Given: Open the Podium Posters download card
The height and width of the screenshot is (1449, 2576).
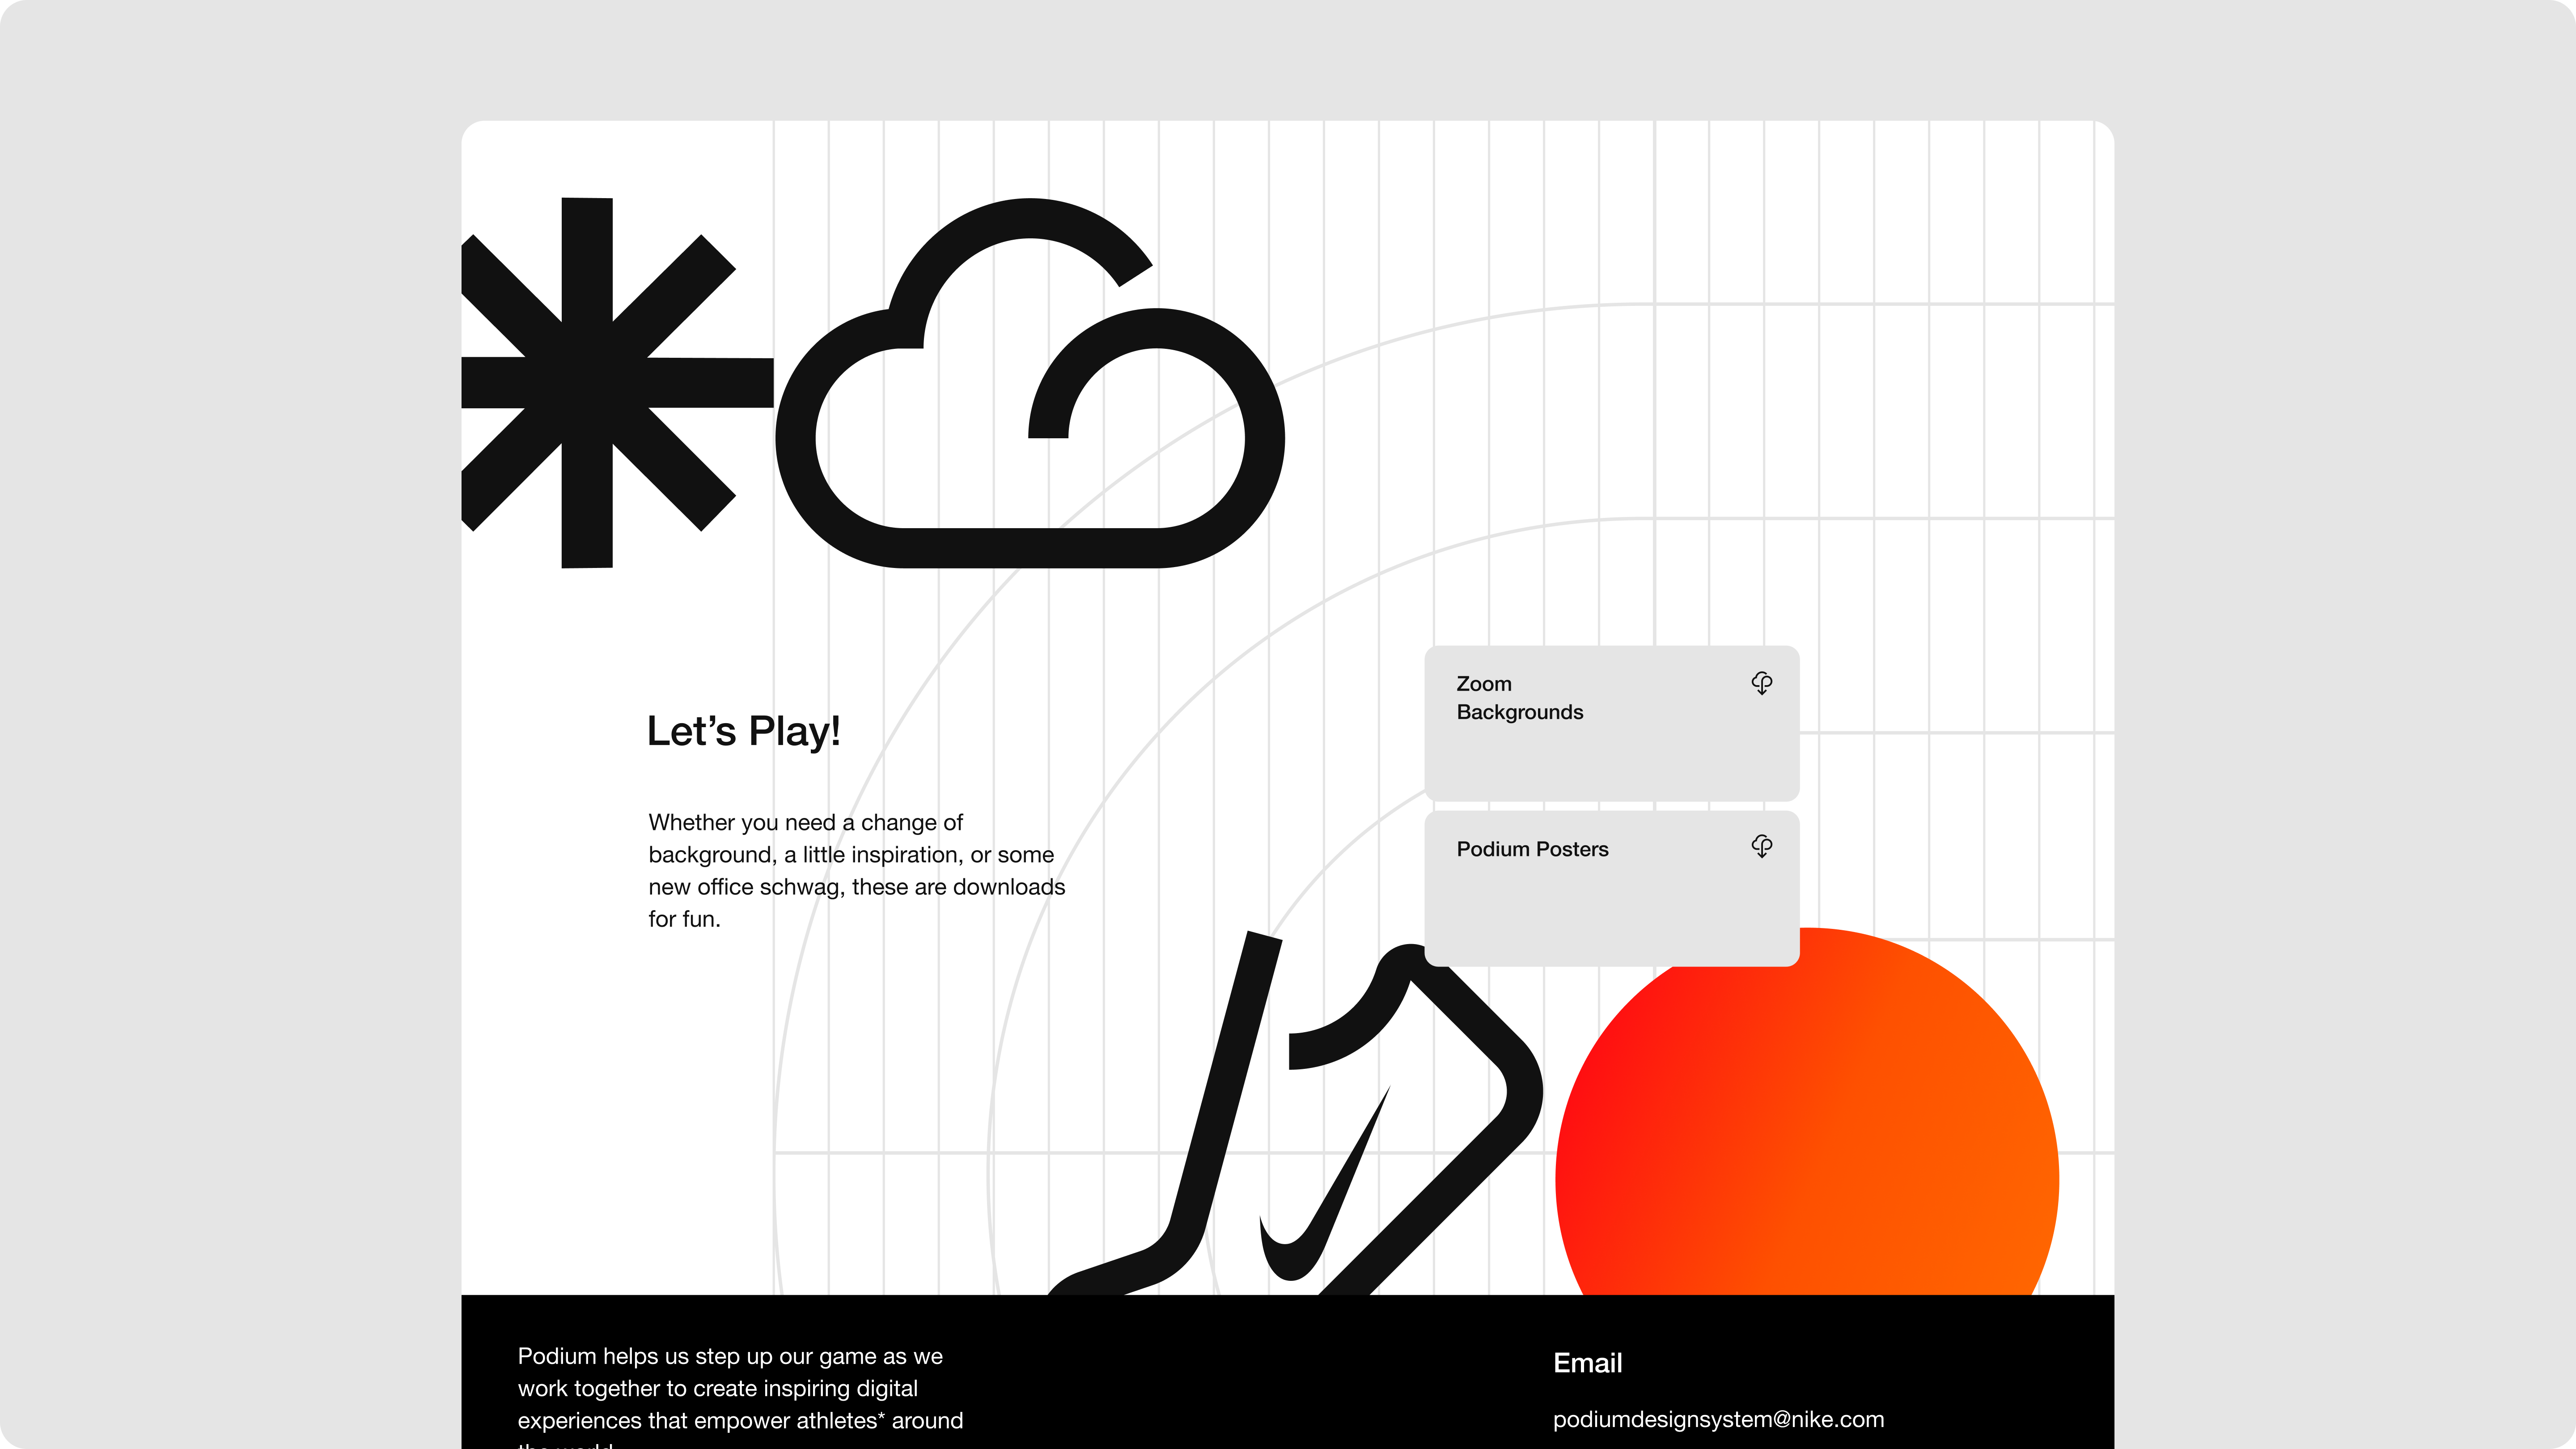Looking at the screenshot, I should point(1611,888).
